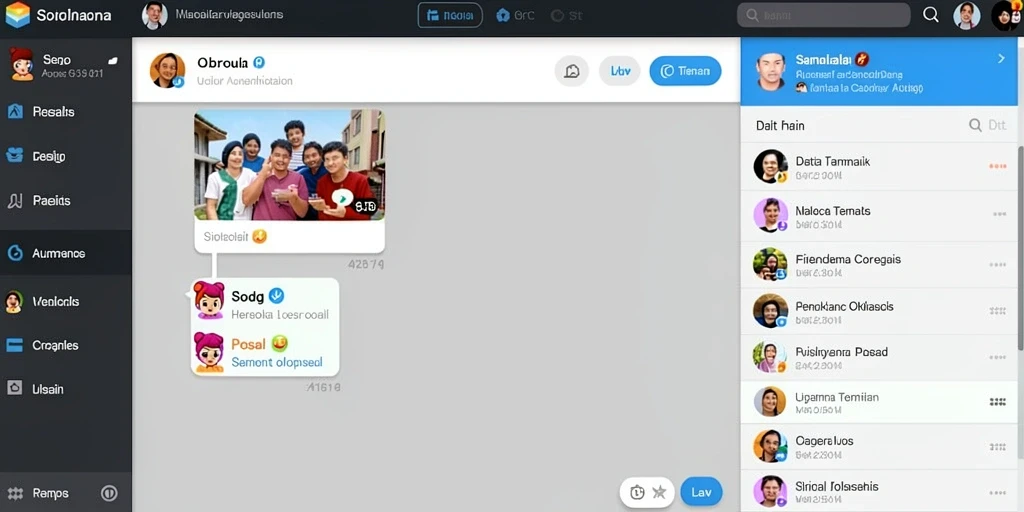Click the chat bubble icon in the header

pos(571,71)
